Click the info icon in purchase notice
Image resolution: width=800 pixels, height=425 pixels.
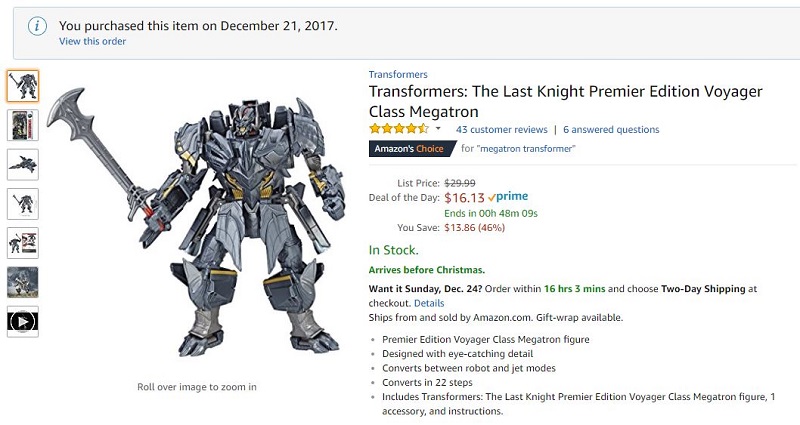click(37, 26)
